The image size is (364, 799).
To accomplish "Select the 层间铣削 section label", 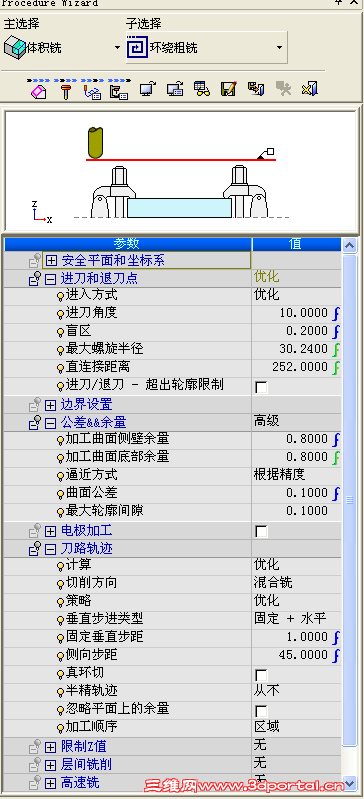I will (x=86, y=765).
